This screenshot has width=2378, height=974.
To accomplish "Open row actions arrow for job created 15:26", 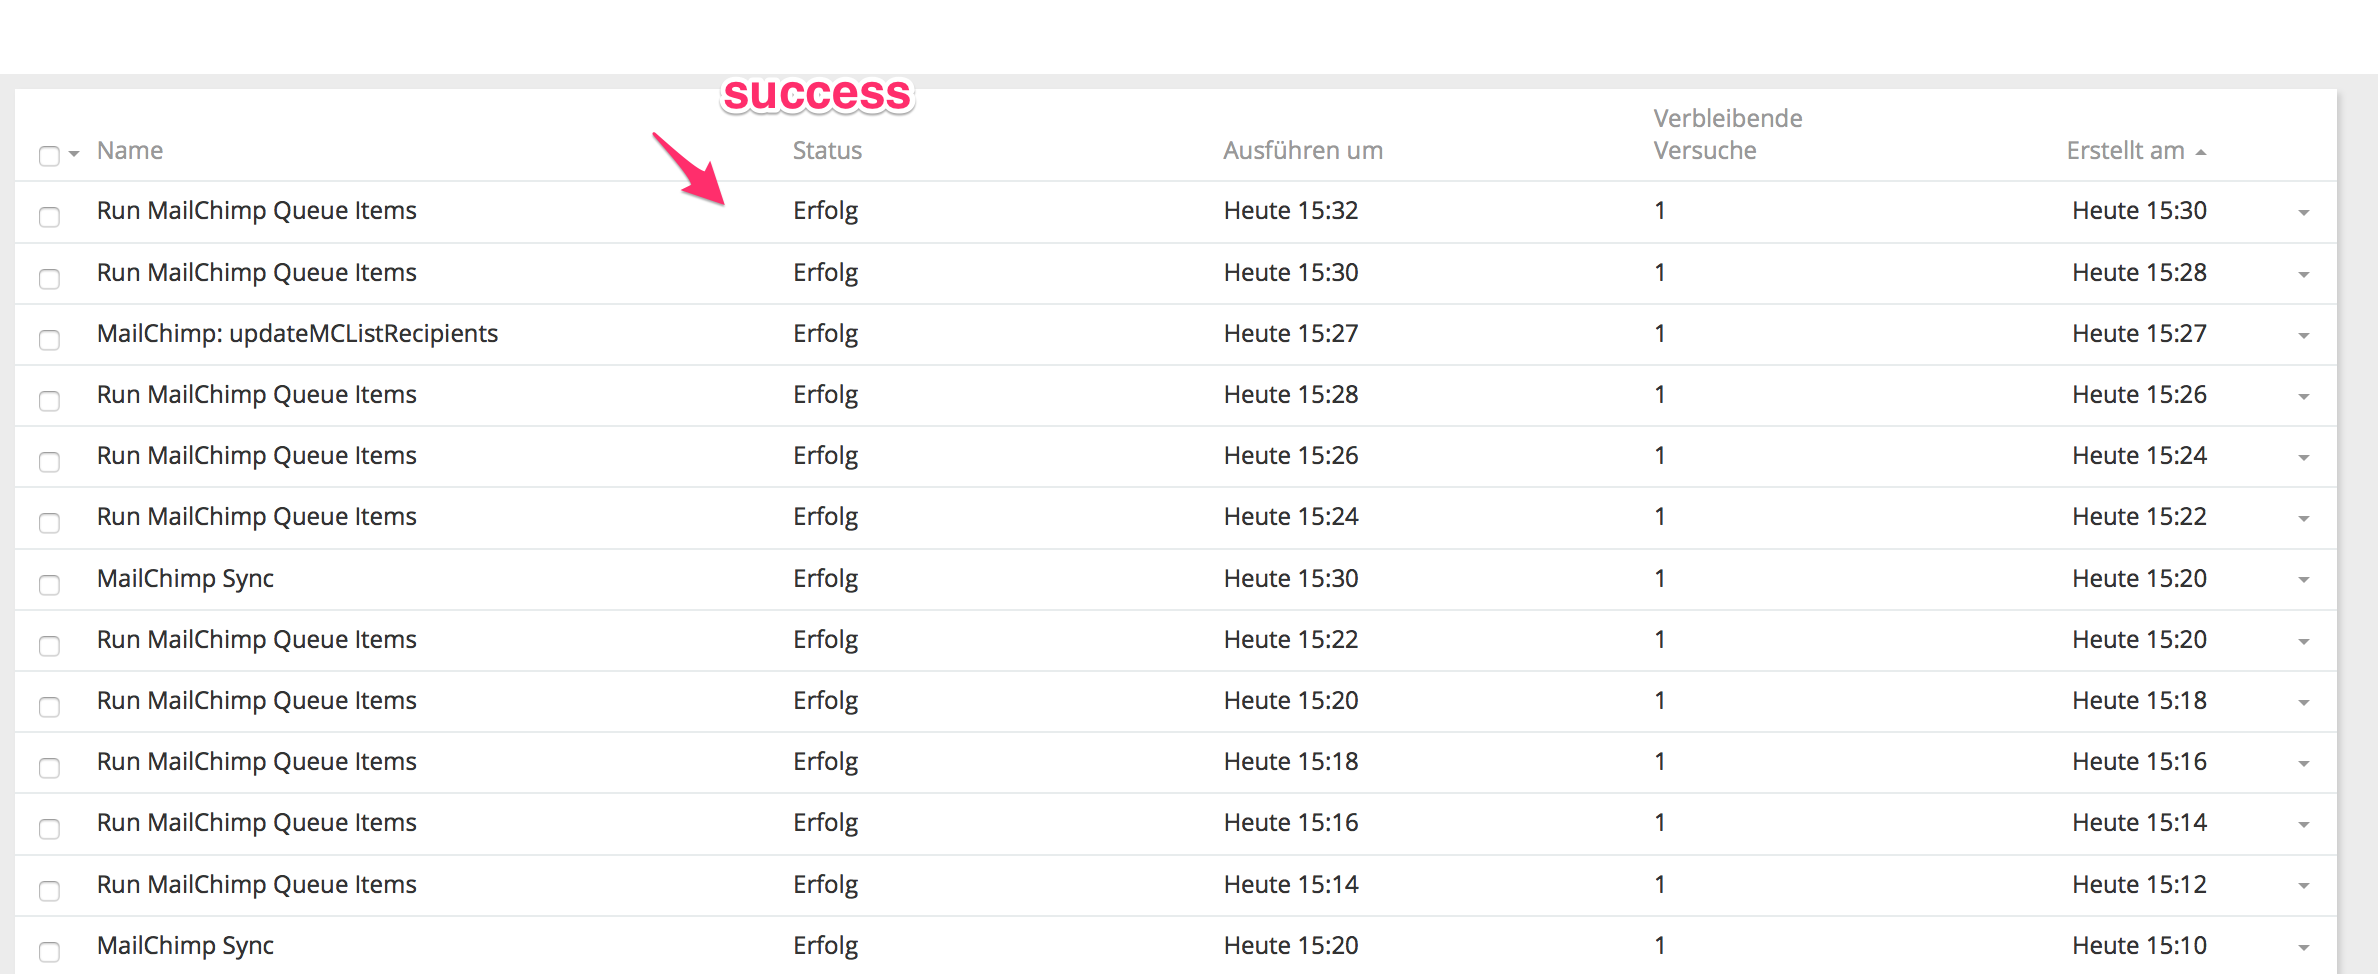I will click(2303, 397).
